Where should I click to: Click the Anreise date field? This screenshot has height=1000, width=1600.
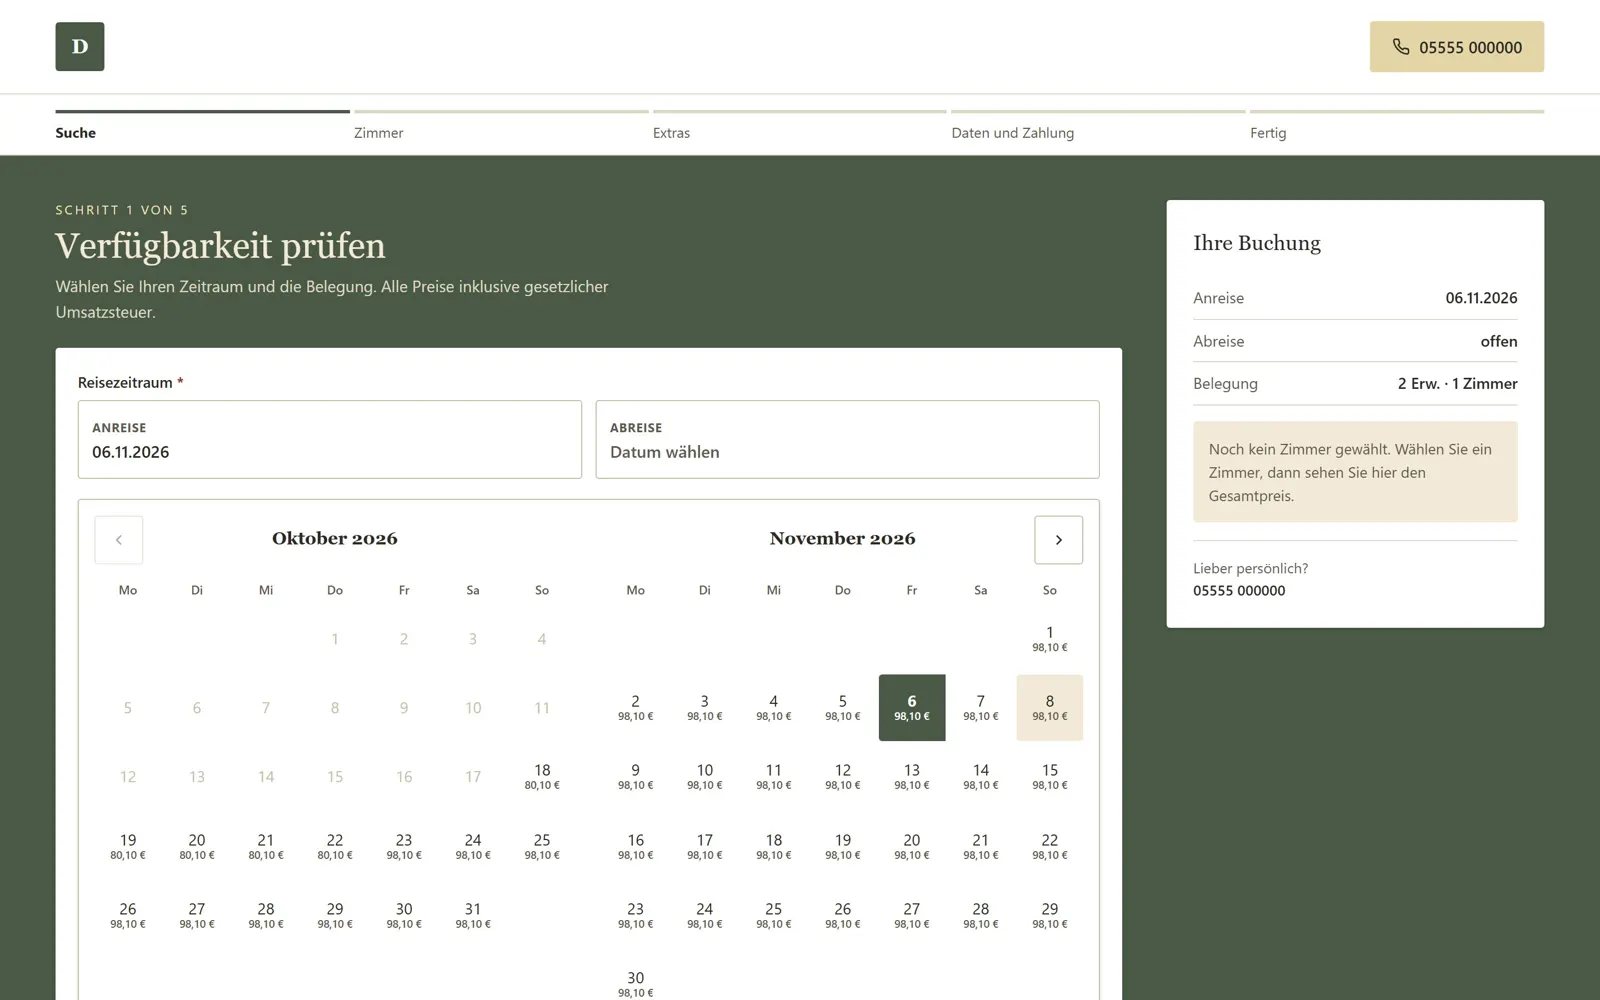(330, 440)
